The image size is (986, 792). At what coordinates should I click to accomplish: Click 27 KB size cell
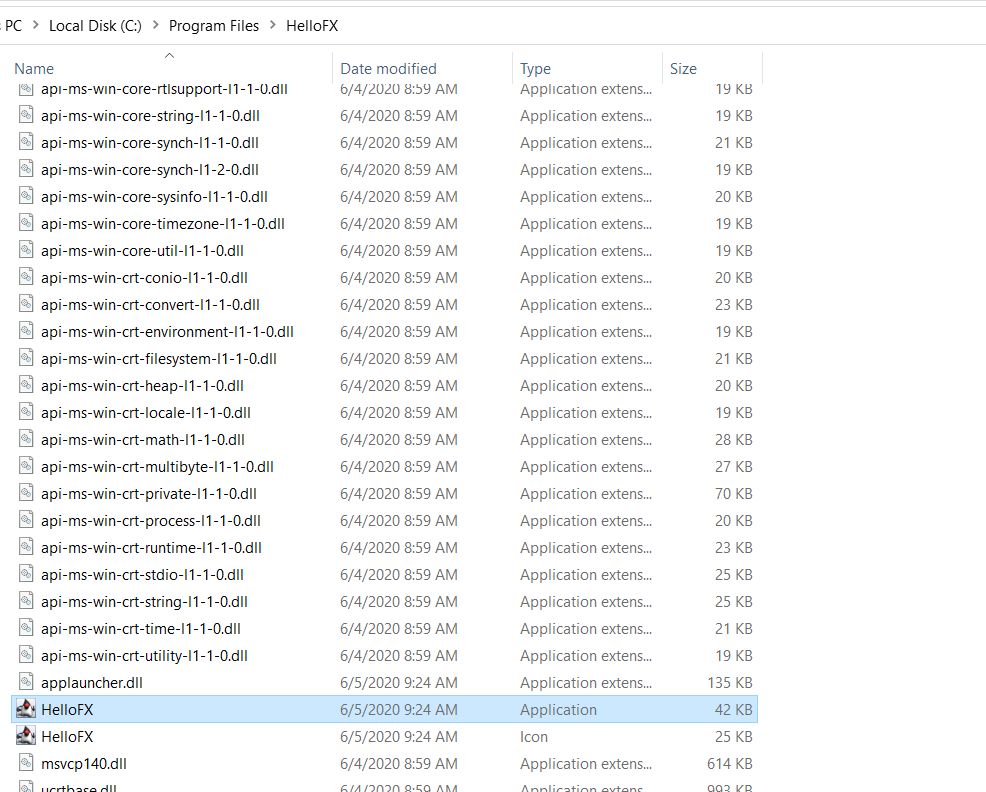(733, 467)
